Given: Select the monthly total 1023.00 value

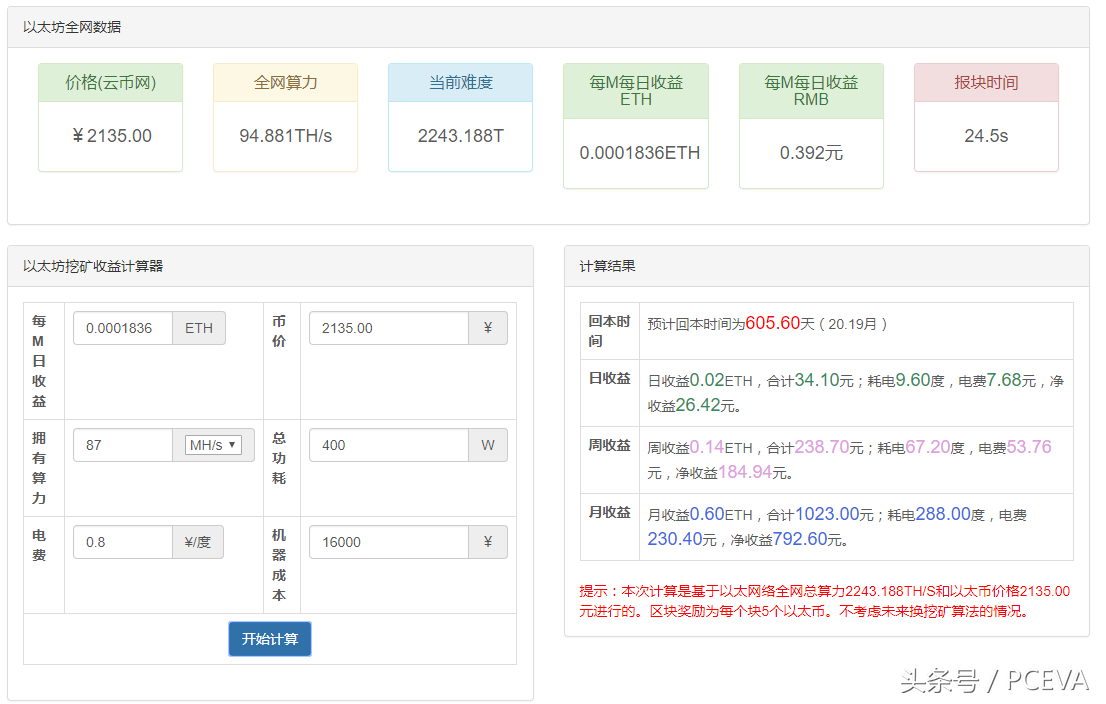Looking at the screenshot, I should [827, 514].
